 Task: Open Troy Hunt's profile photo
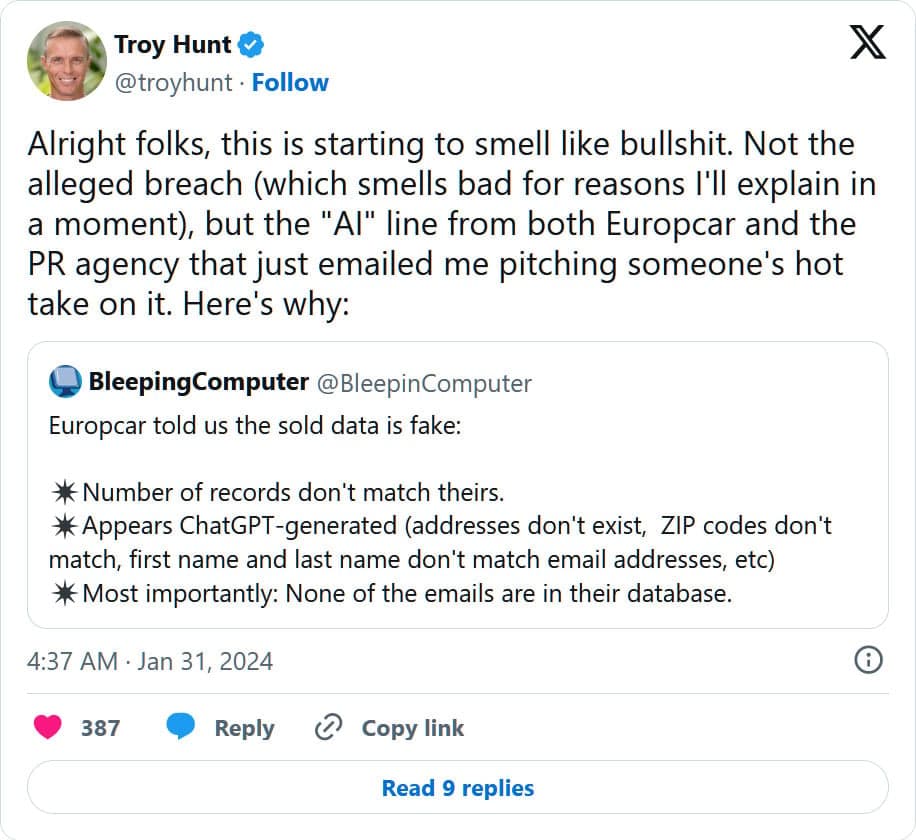[66, 61]
